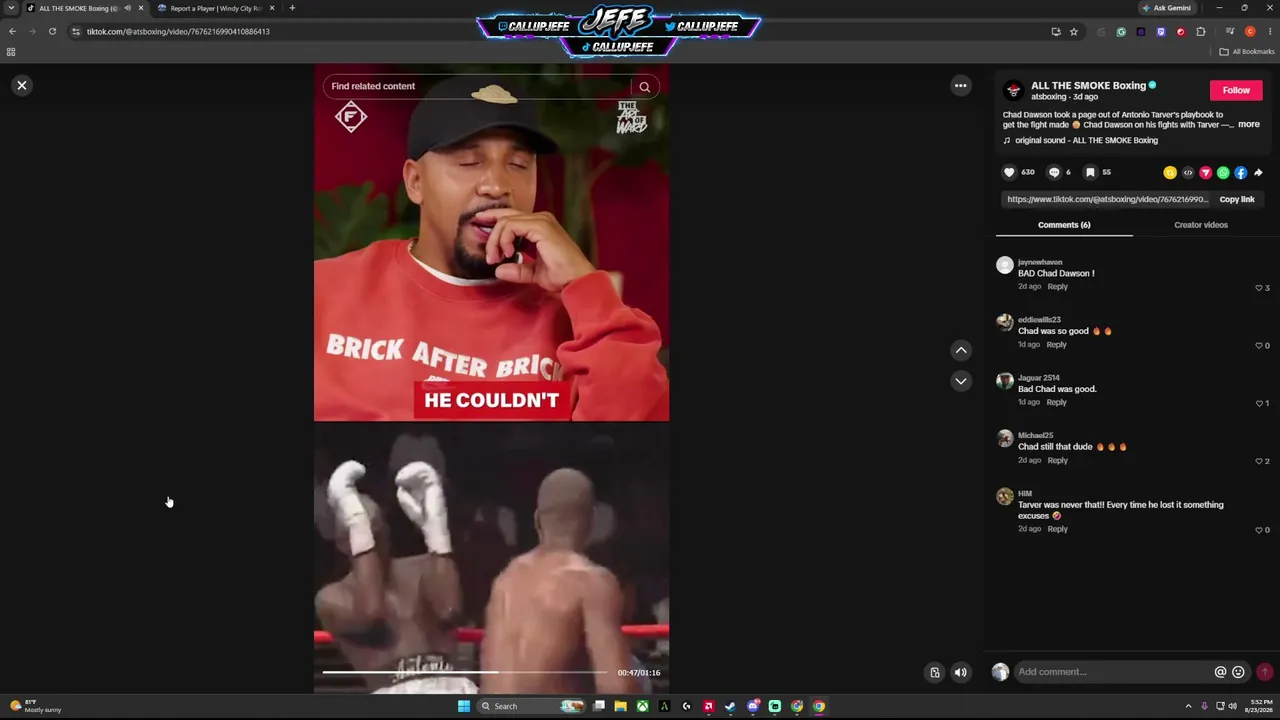Viewport: 1280px width, 720px height.
Task: Open the tab search dropdown arrow
Action: click(11, 8)
